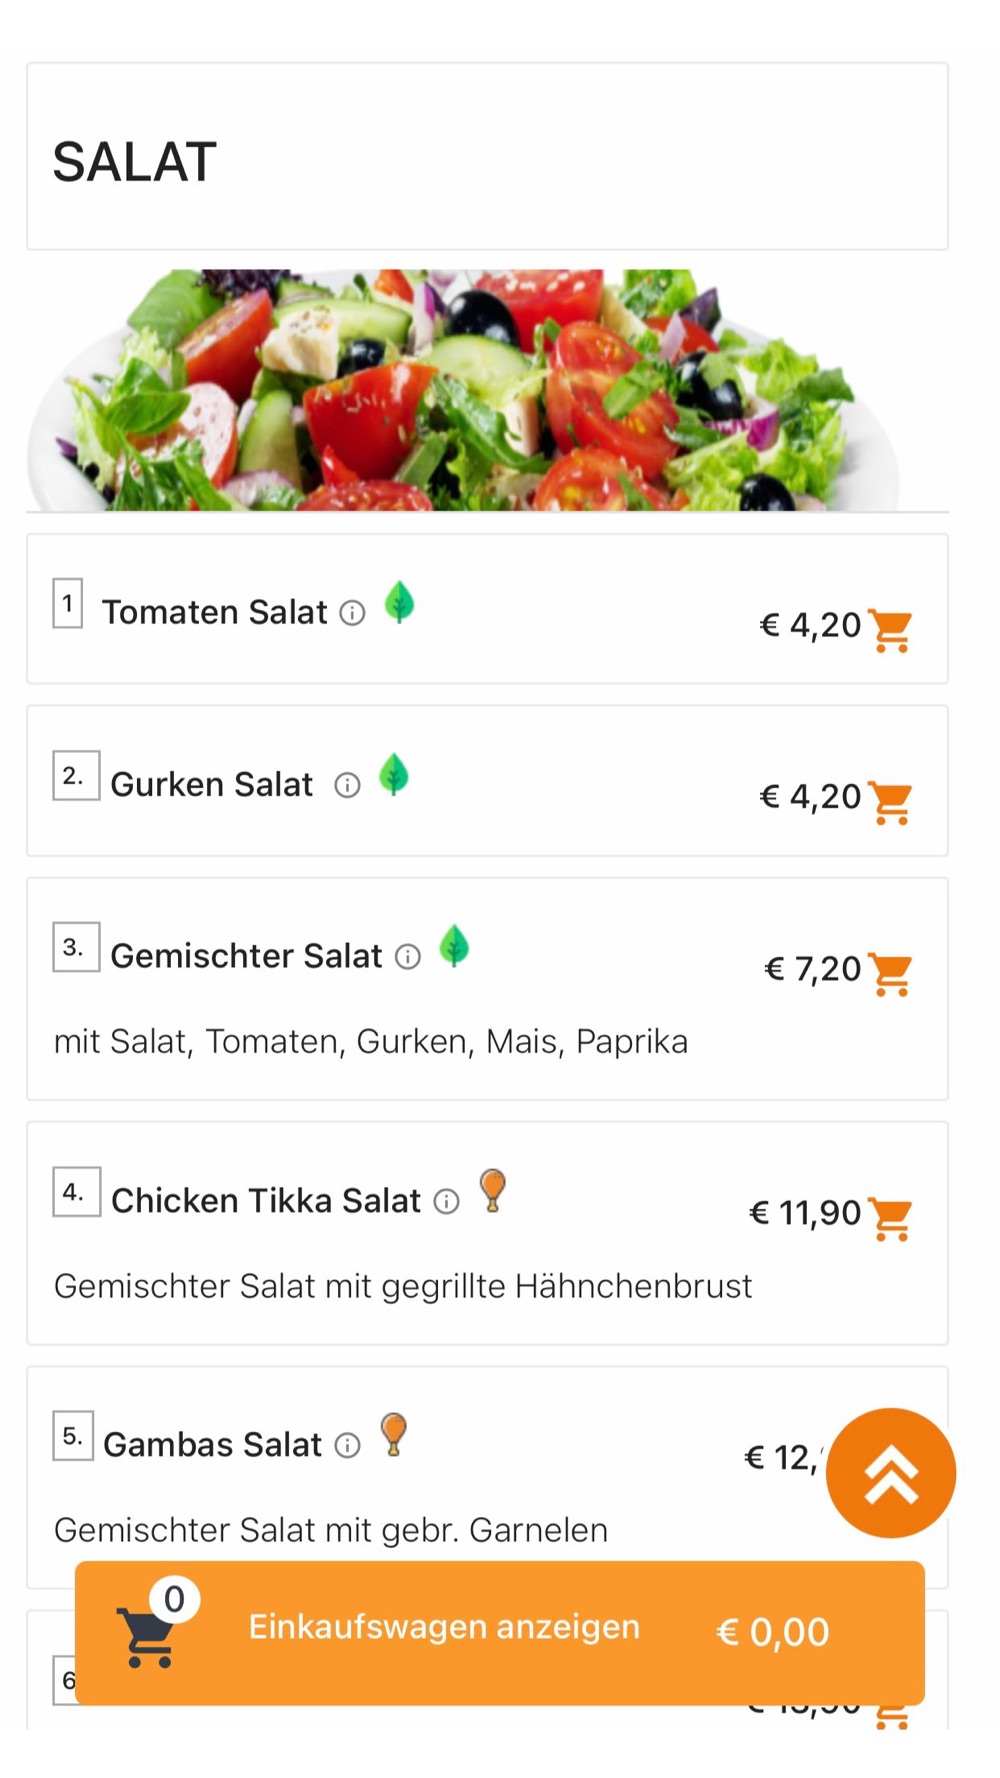
Task: Add Gemischter Salat to cart
Action: pos(890,974)
